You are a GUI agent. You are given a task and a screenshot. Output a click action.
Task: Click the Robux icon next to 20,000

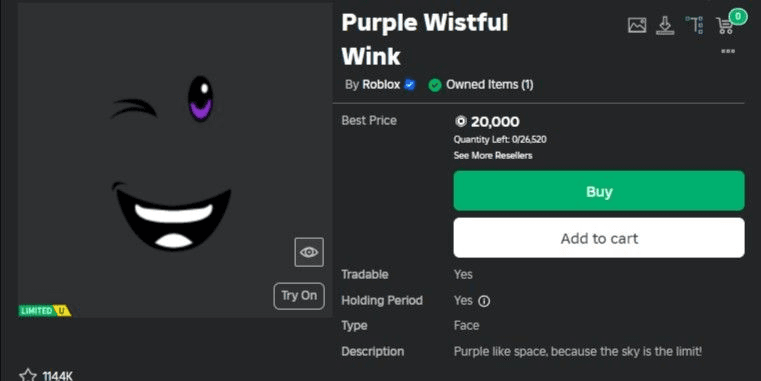tap(461, 121)
